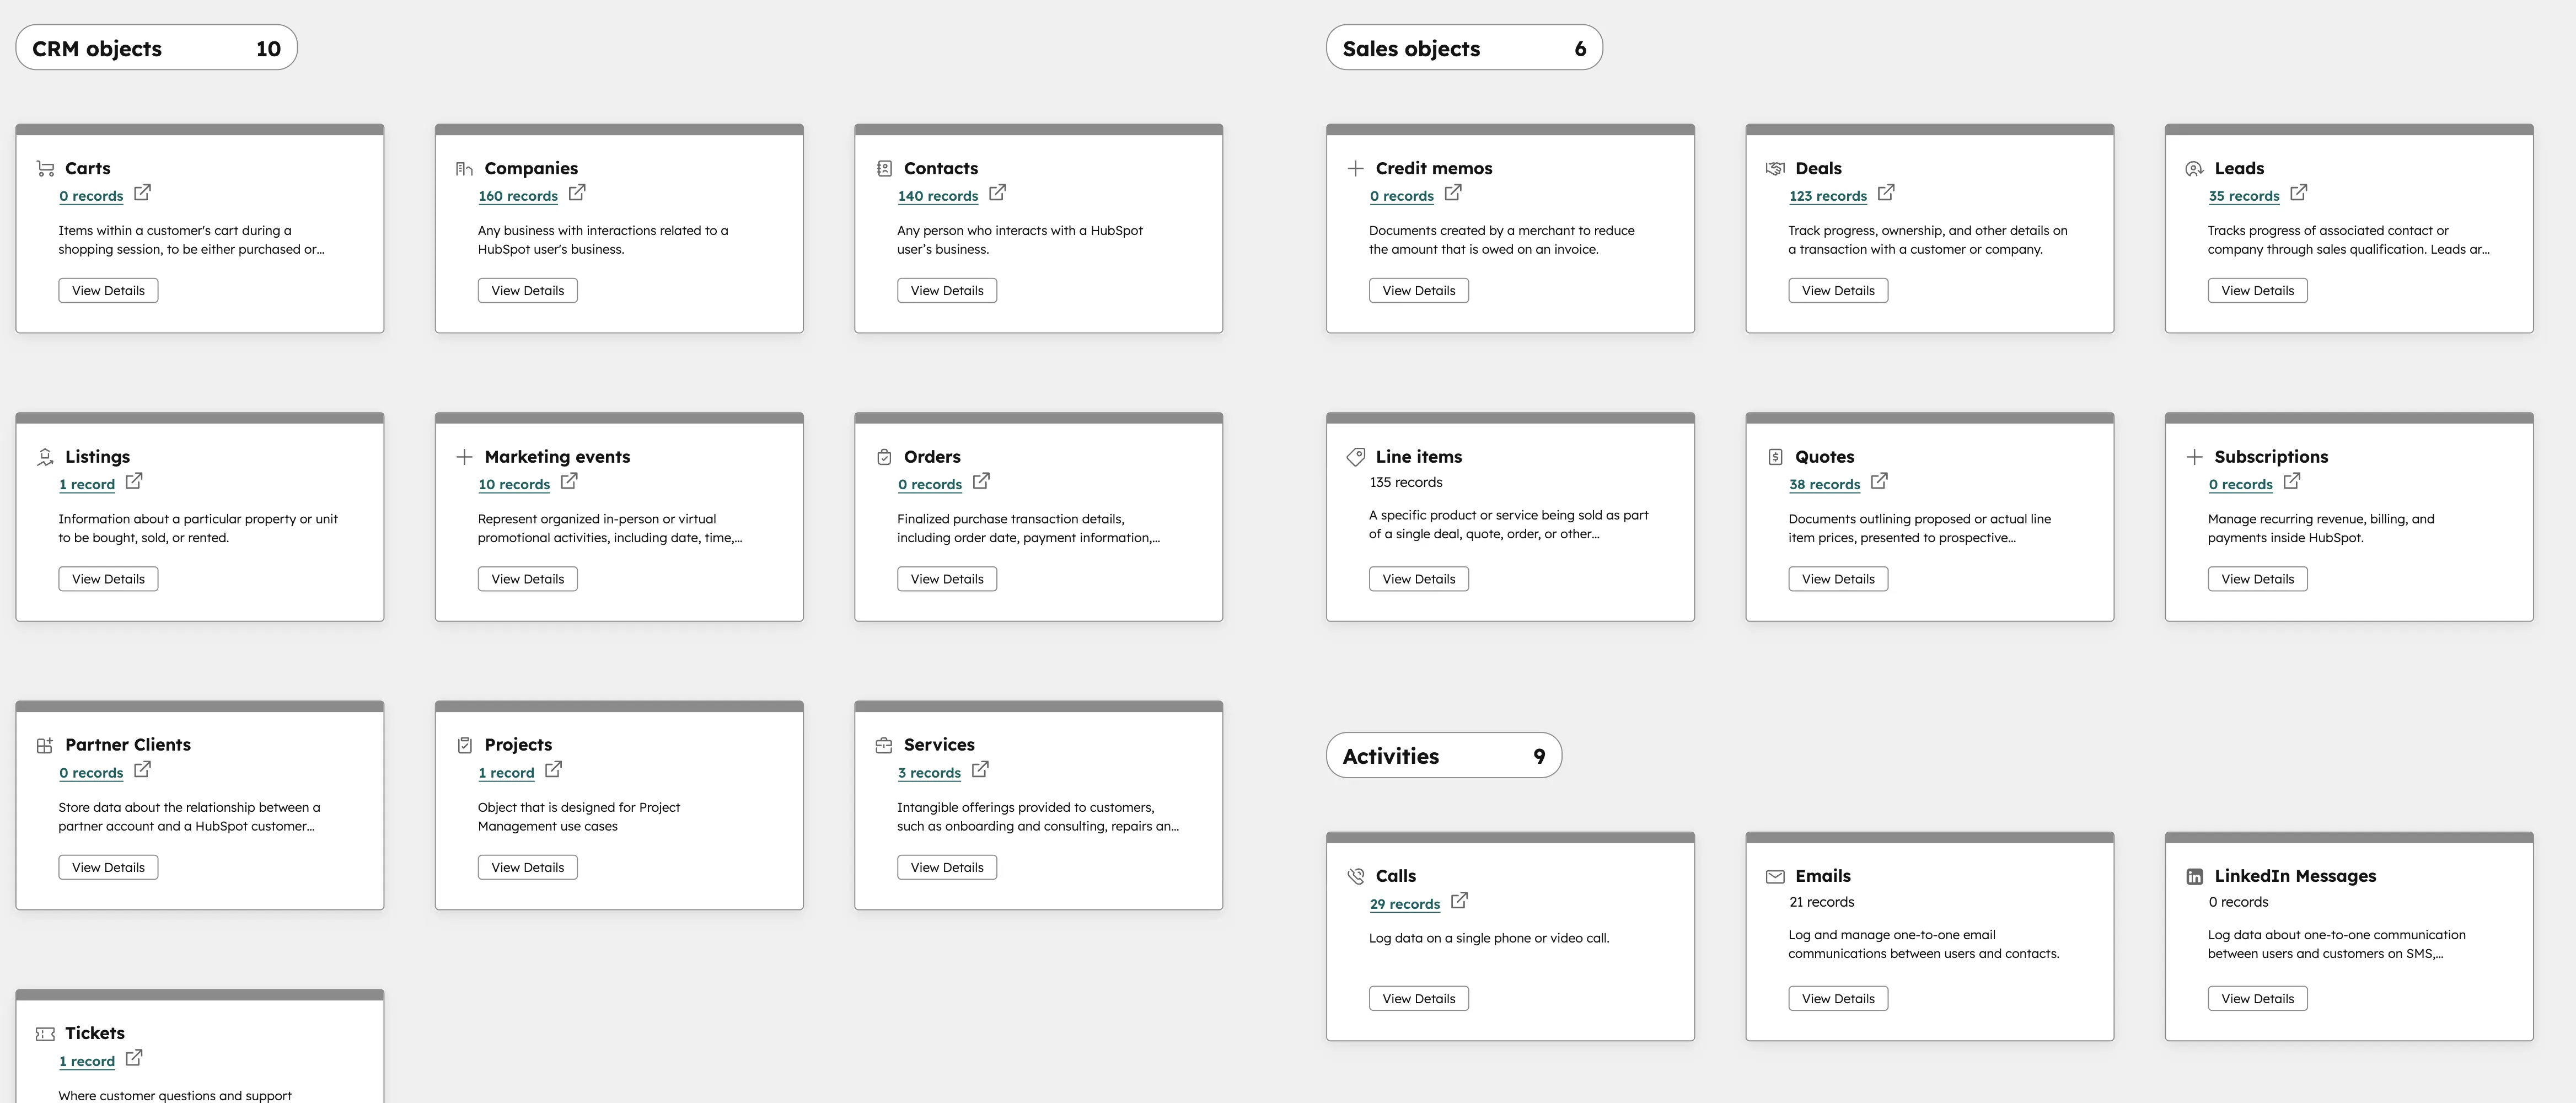Click View Details on the Quotes card
The height and width of the screenshot is (1103, 2576).
coord(1838,578)
